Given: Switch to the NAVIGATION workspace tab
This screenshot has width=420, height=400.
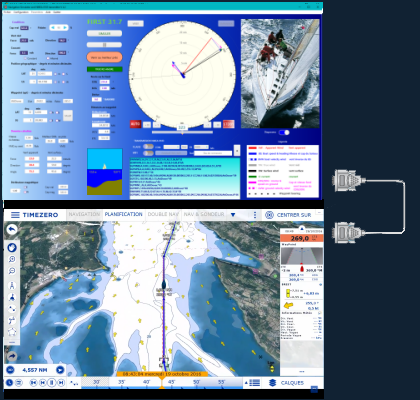Looking at the screenshot, I should point(84,214).
